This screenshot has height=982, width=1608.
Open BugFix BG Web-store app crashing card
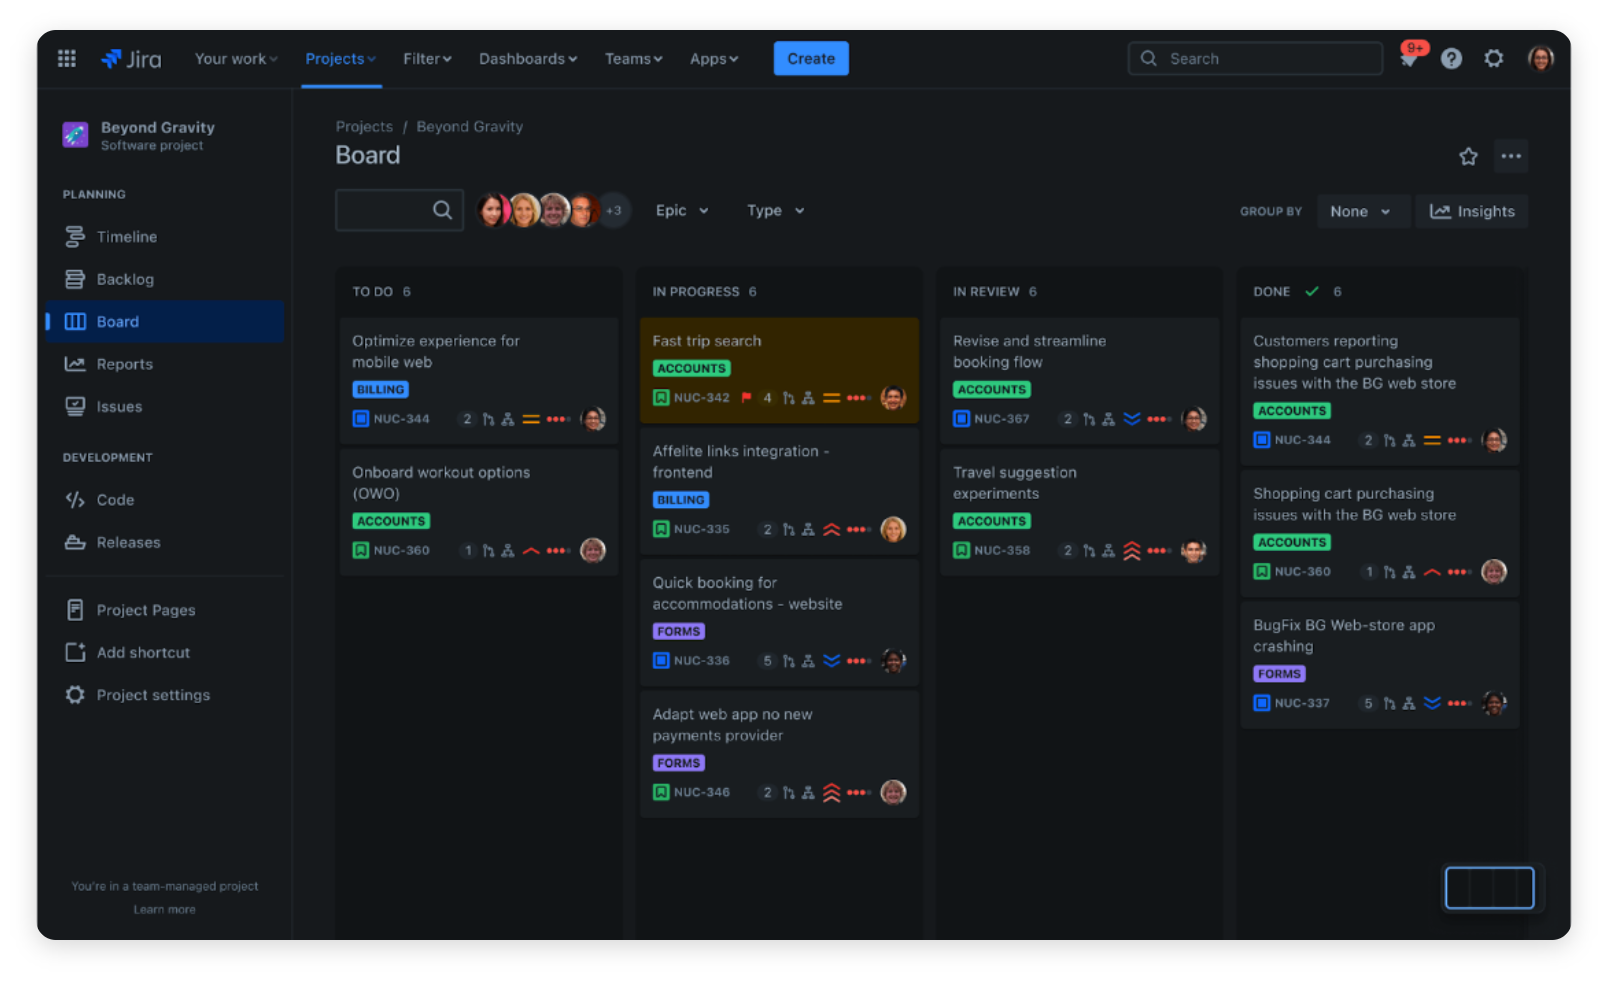(1380, 665)
